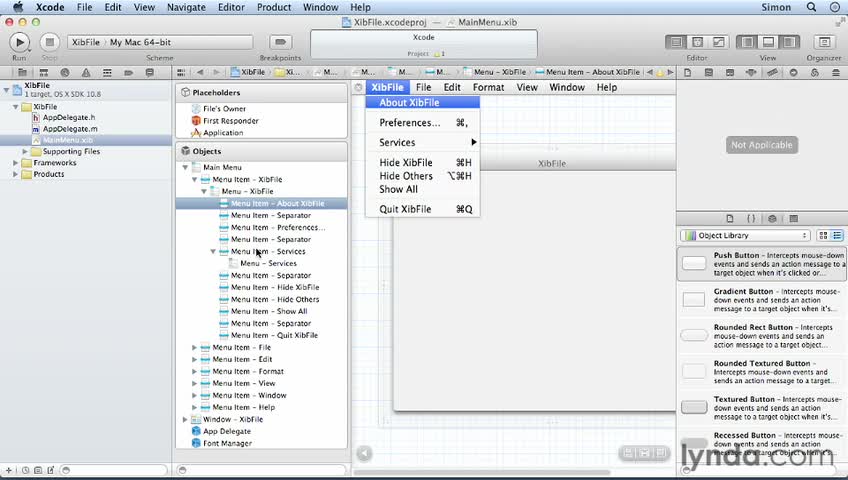Expand Window - XibFile in outline

(x=185, y=419)
